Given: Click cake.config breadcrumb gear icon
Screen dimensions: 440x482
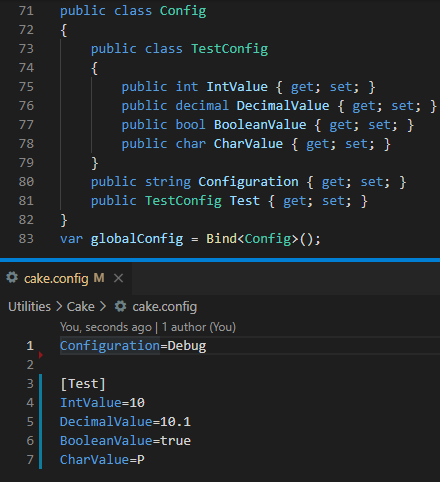Looking at the screenshot, I should tap(121, 306).
